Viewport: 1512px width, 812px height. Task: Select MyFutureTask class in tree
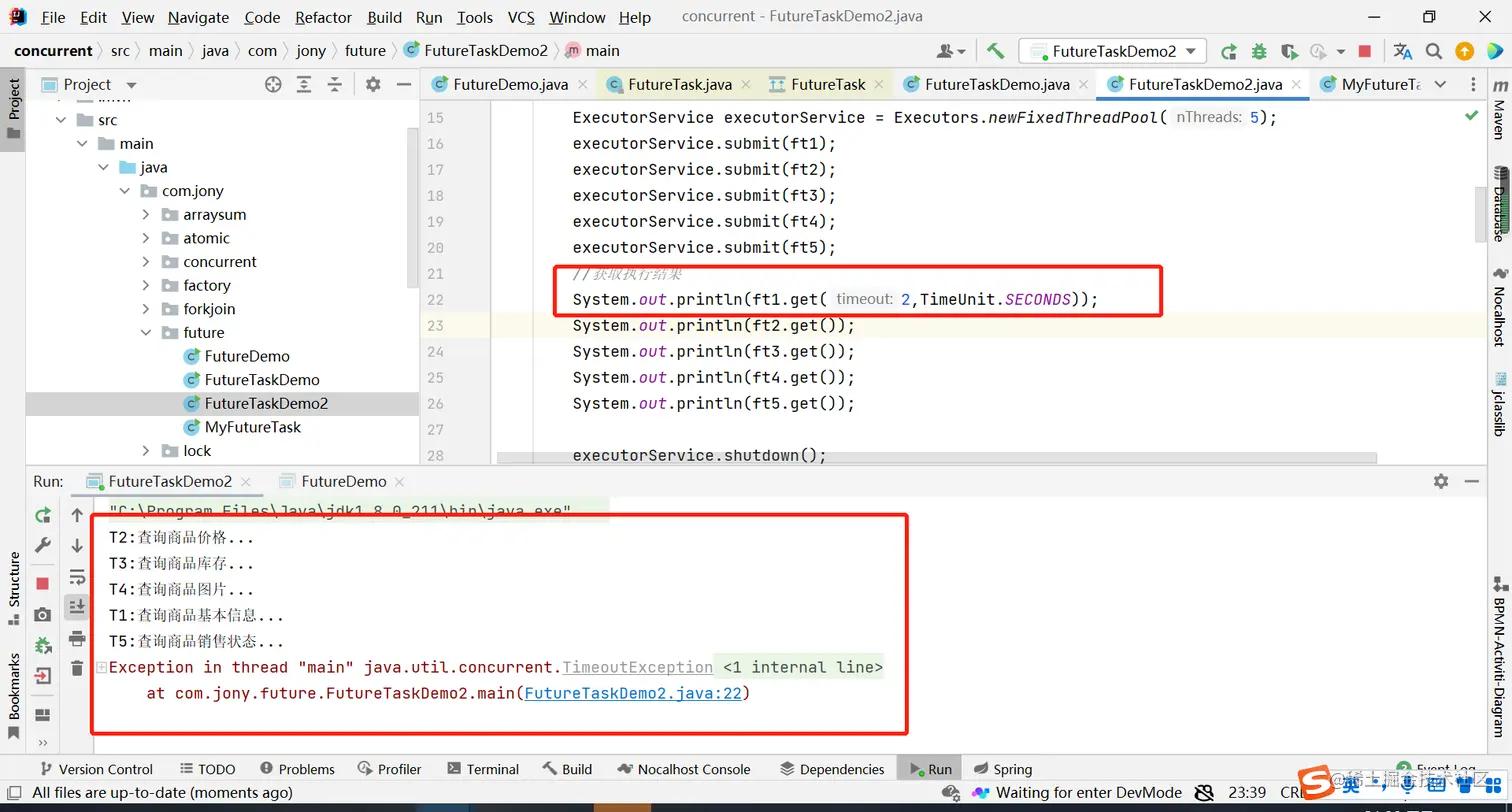click(252, 427)
